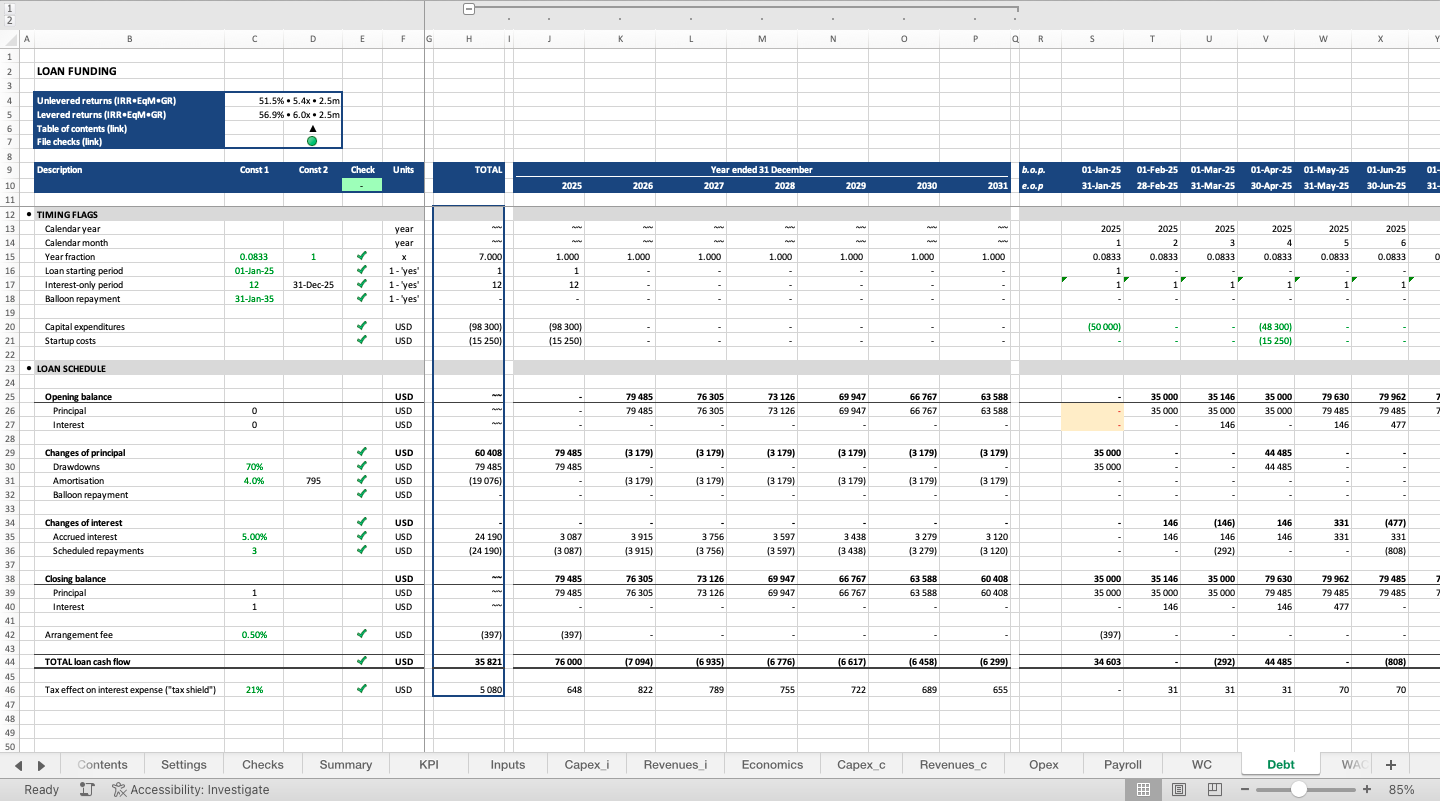The width and height of the screenshot is (1440, 801).
Task: Collapse the column group with the minus button
Action: click(468, 8)
